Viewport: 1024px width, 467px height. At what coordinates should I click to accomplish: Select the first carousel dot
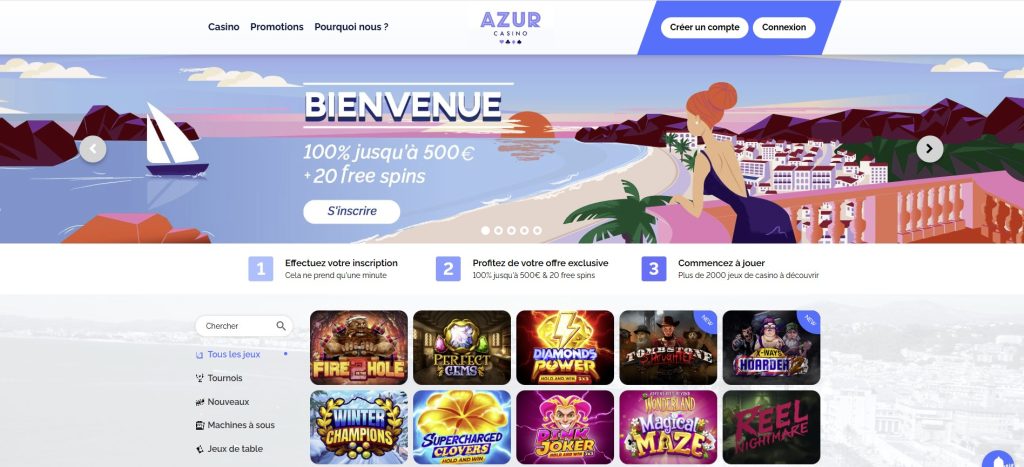(485, 231)
